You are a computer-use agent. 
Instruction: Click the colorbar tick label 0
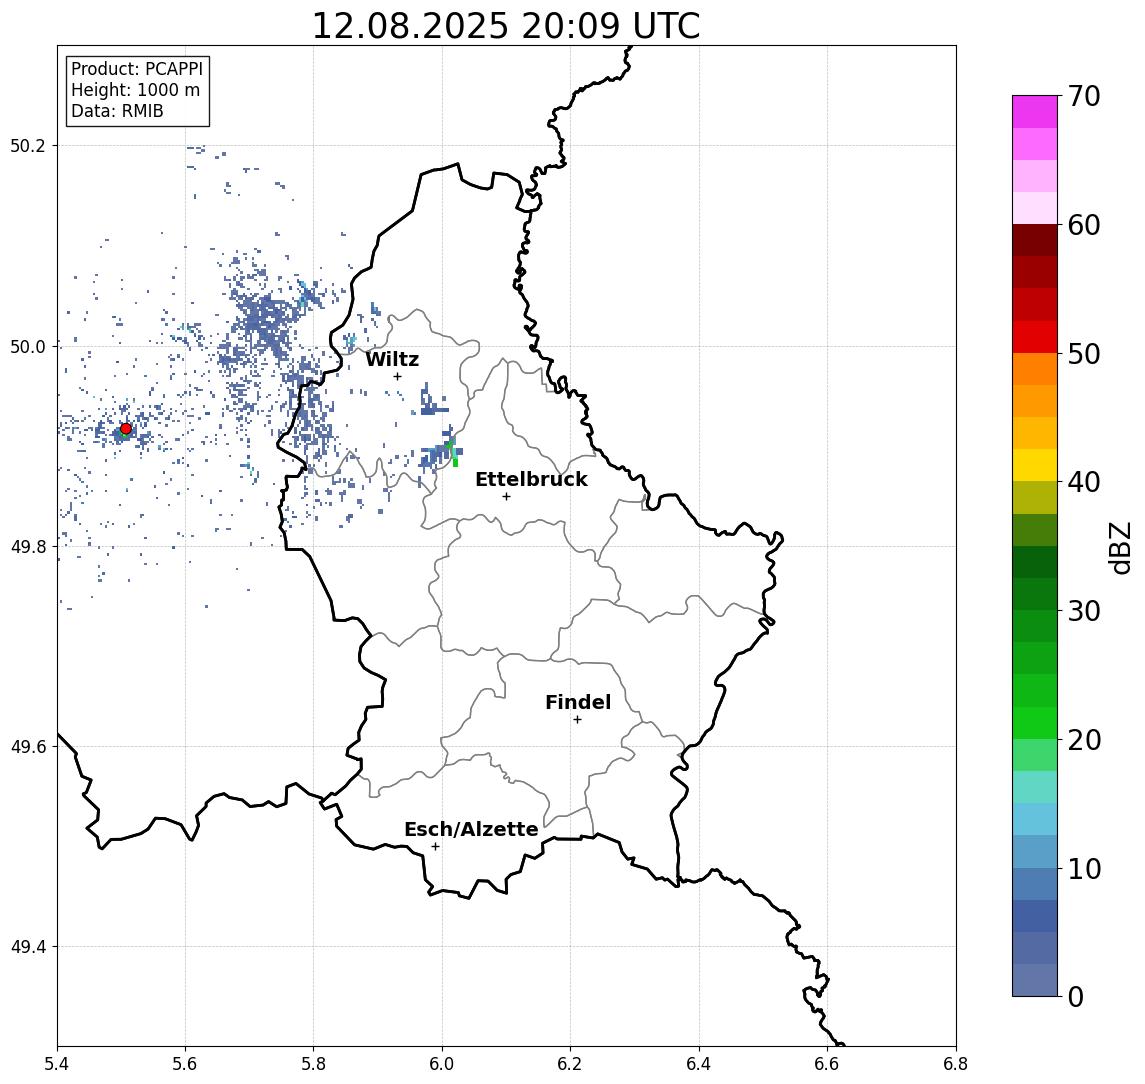1076,996
